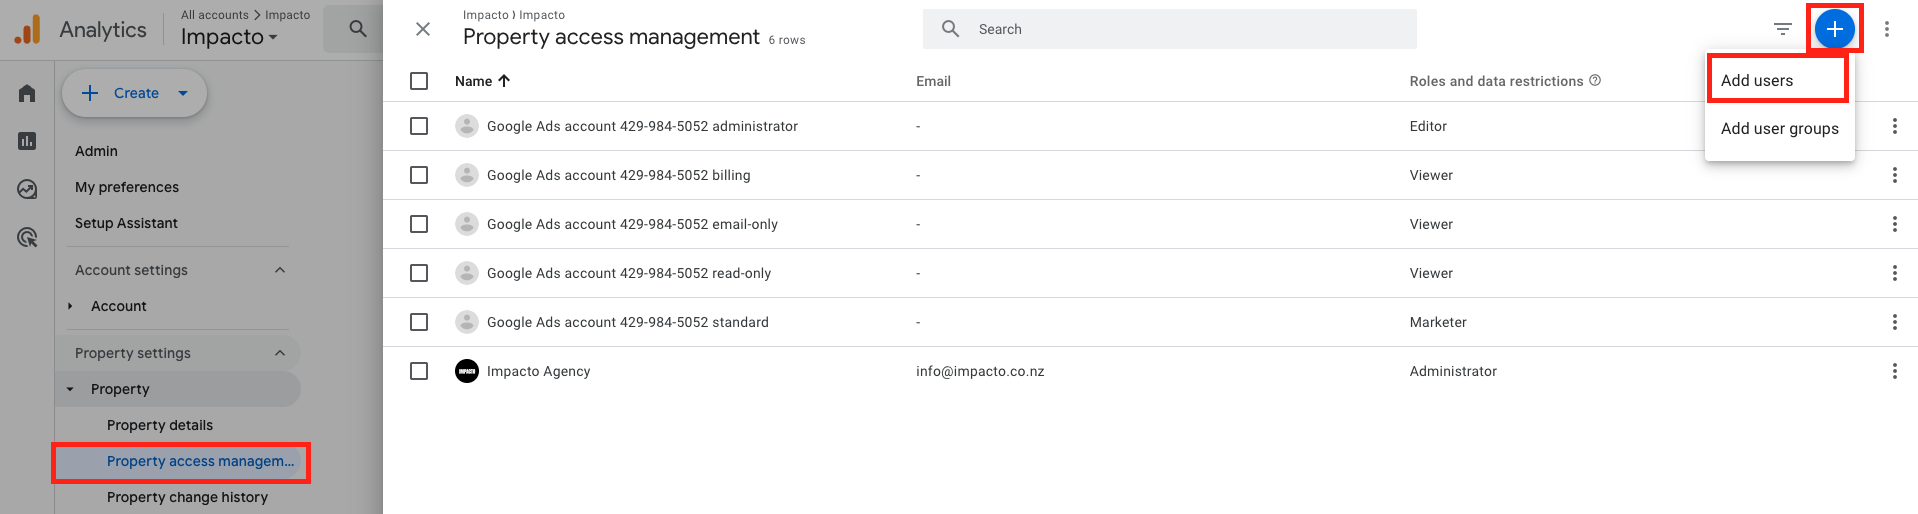The width and height of the screenshot is (1918, 514).
Task: Open the Advertising icon in sidebar
Action: (x=27, y=237)
